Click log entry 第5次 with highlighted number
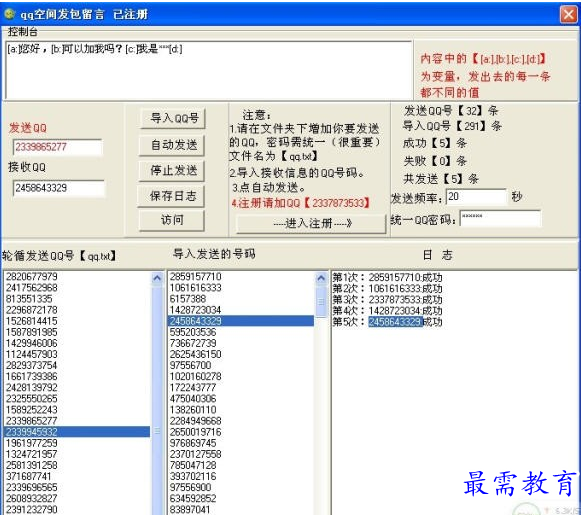 [x=387, y=322]
